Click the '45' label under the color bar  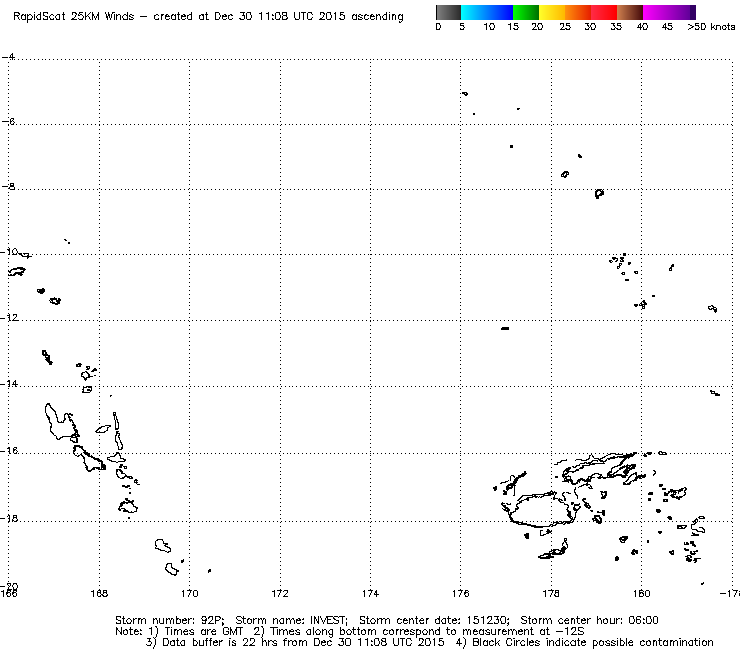(x=667, y=27)
